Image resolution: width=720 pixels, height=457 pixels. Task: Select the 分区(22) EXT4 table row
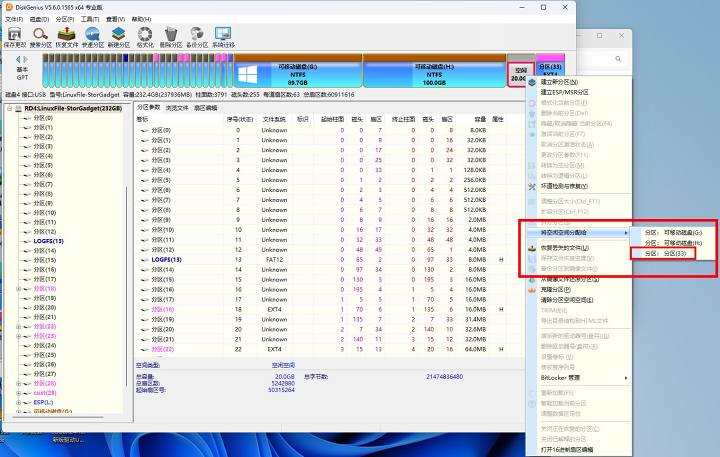pyautogui.click(x=328, y=349)
